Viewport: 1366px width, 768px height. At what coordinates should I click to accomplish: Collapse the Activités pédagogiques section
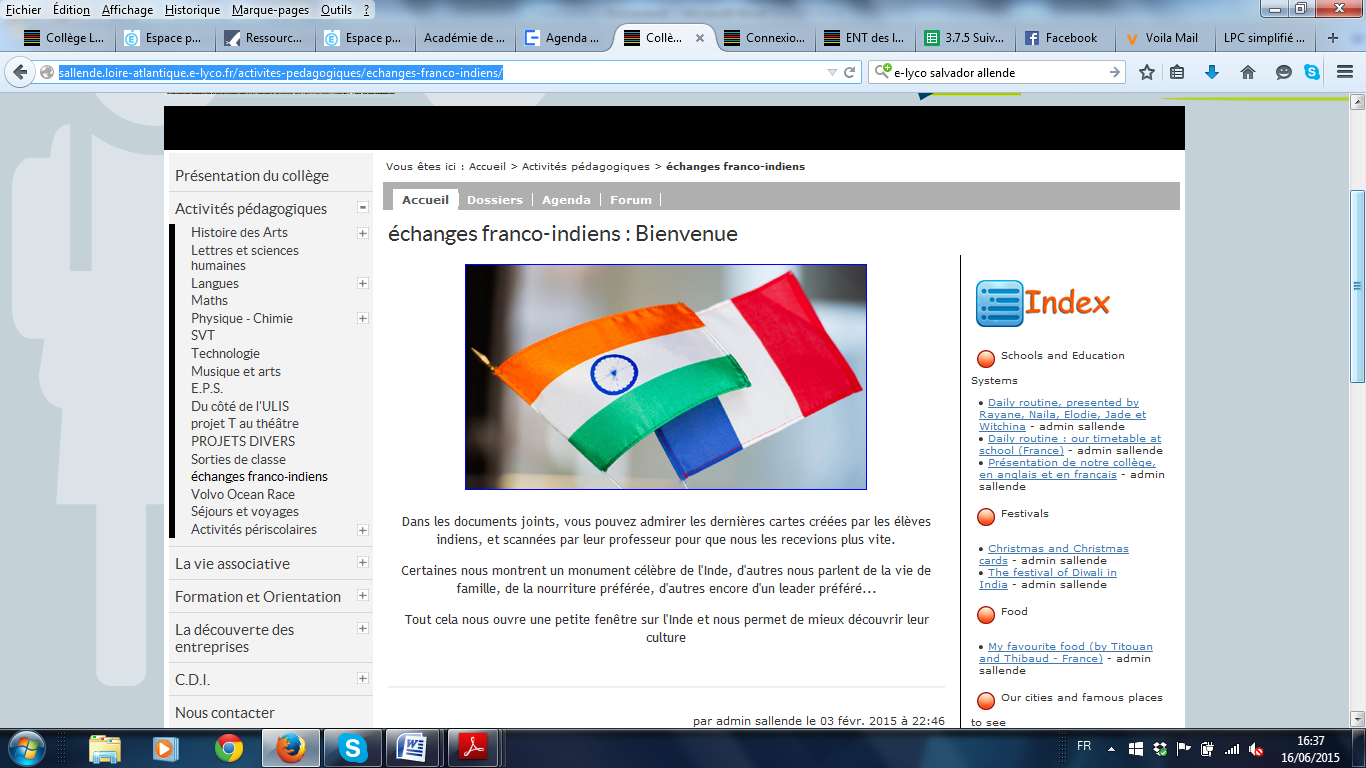click(363, 208)
